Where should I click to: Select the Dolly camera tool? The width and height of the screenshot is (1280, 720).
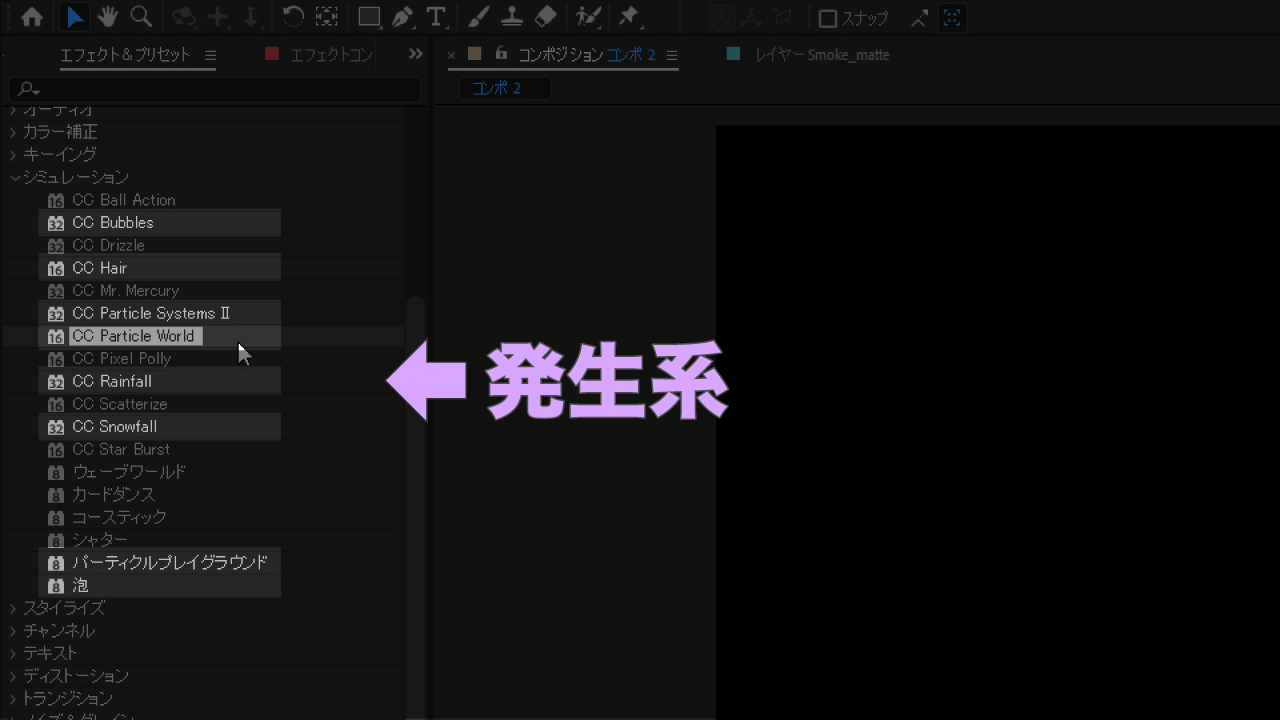click(x=251, y=17)
